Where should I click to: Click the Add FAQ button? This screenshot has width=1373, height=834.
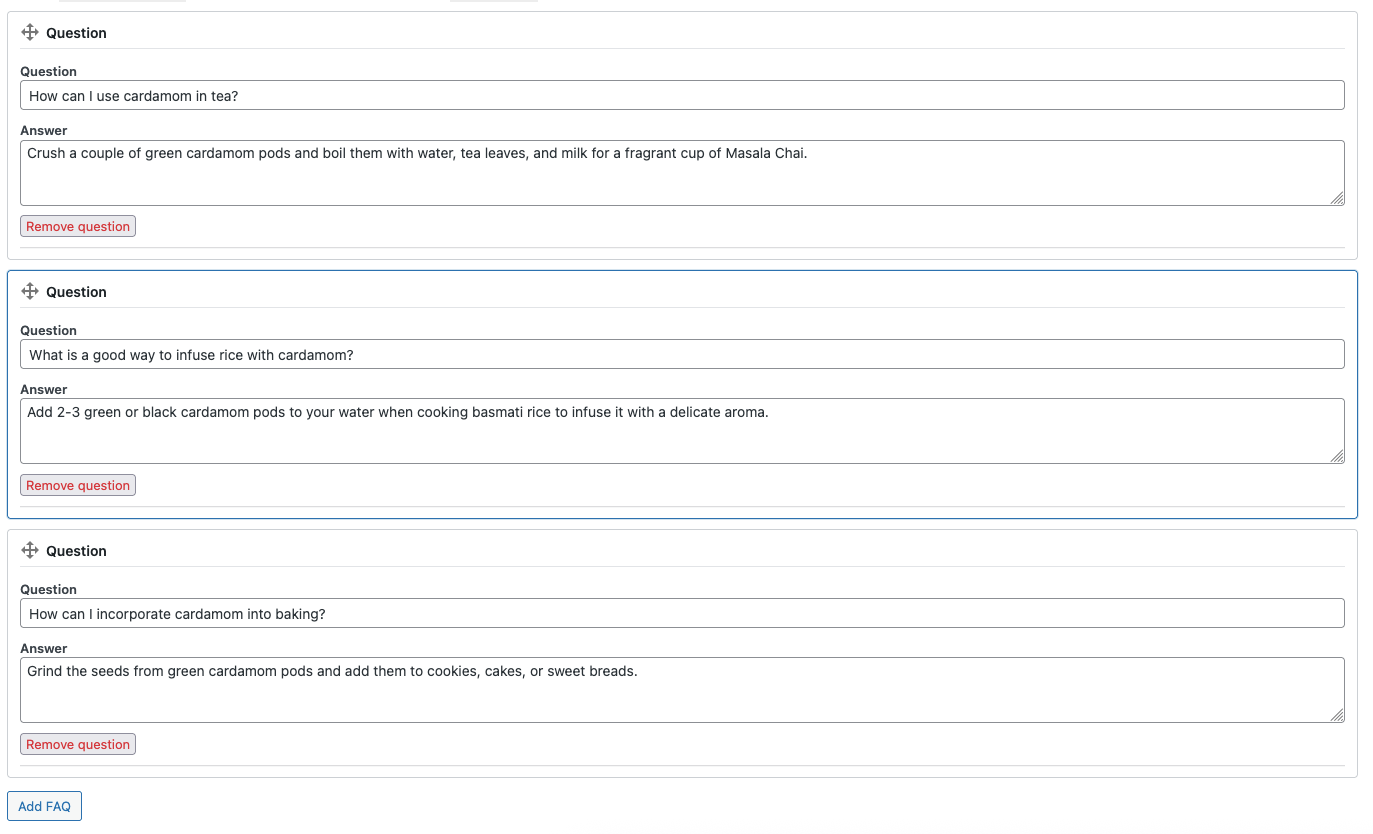pyautogui.click(x=44, y=806)
